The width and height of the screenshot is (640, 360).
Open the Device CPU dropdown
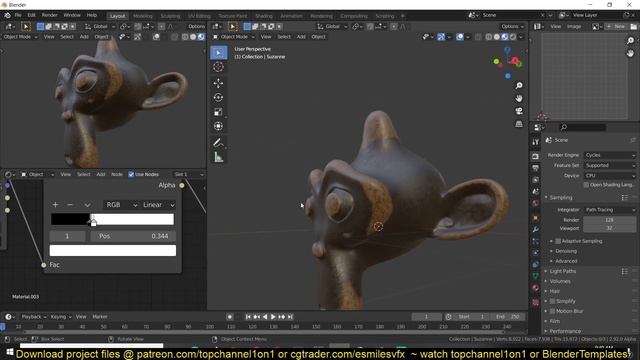click(x=610, y=176)
